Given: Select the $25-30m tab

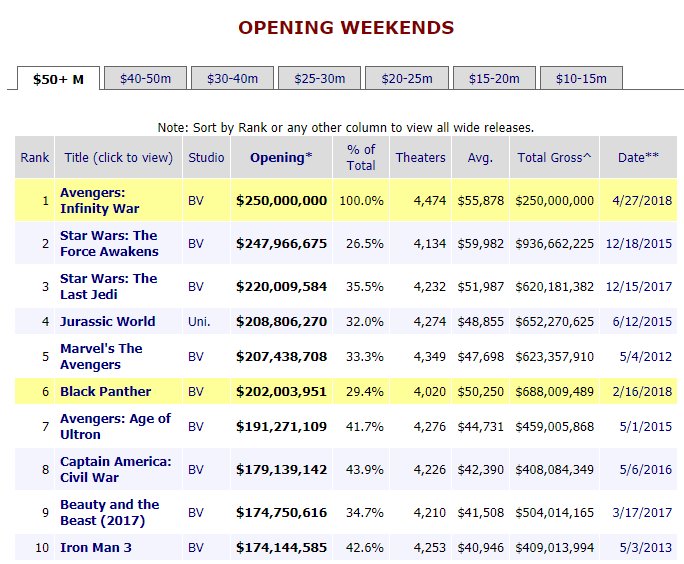Looking at the screenshot, I should [319, 78].
